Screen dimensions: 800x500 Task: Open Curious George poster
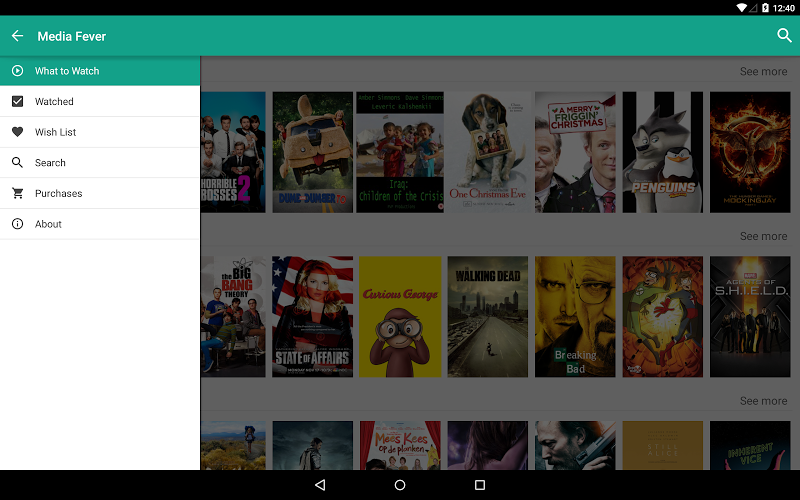click(x=400, y=317)
